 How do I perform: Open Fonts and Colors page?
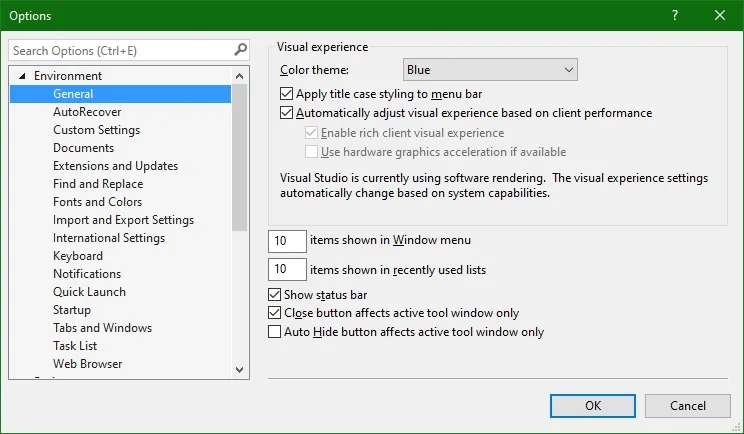pos(97,202)
